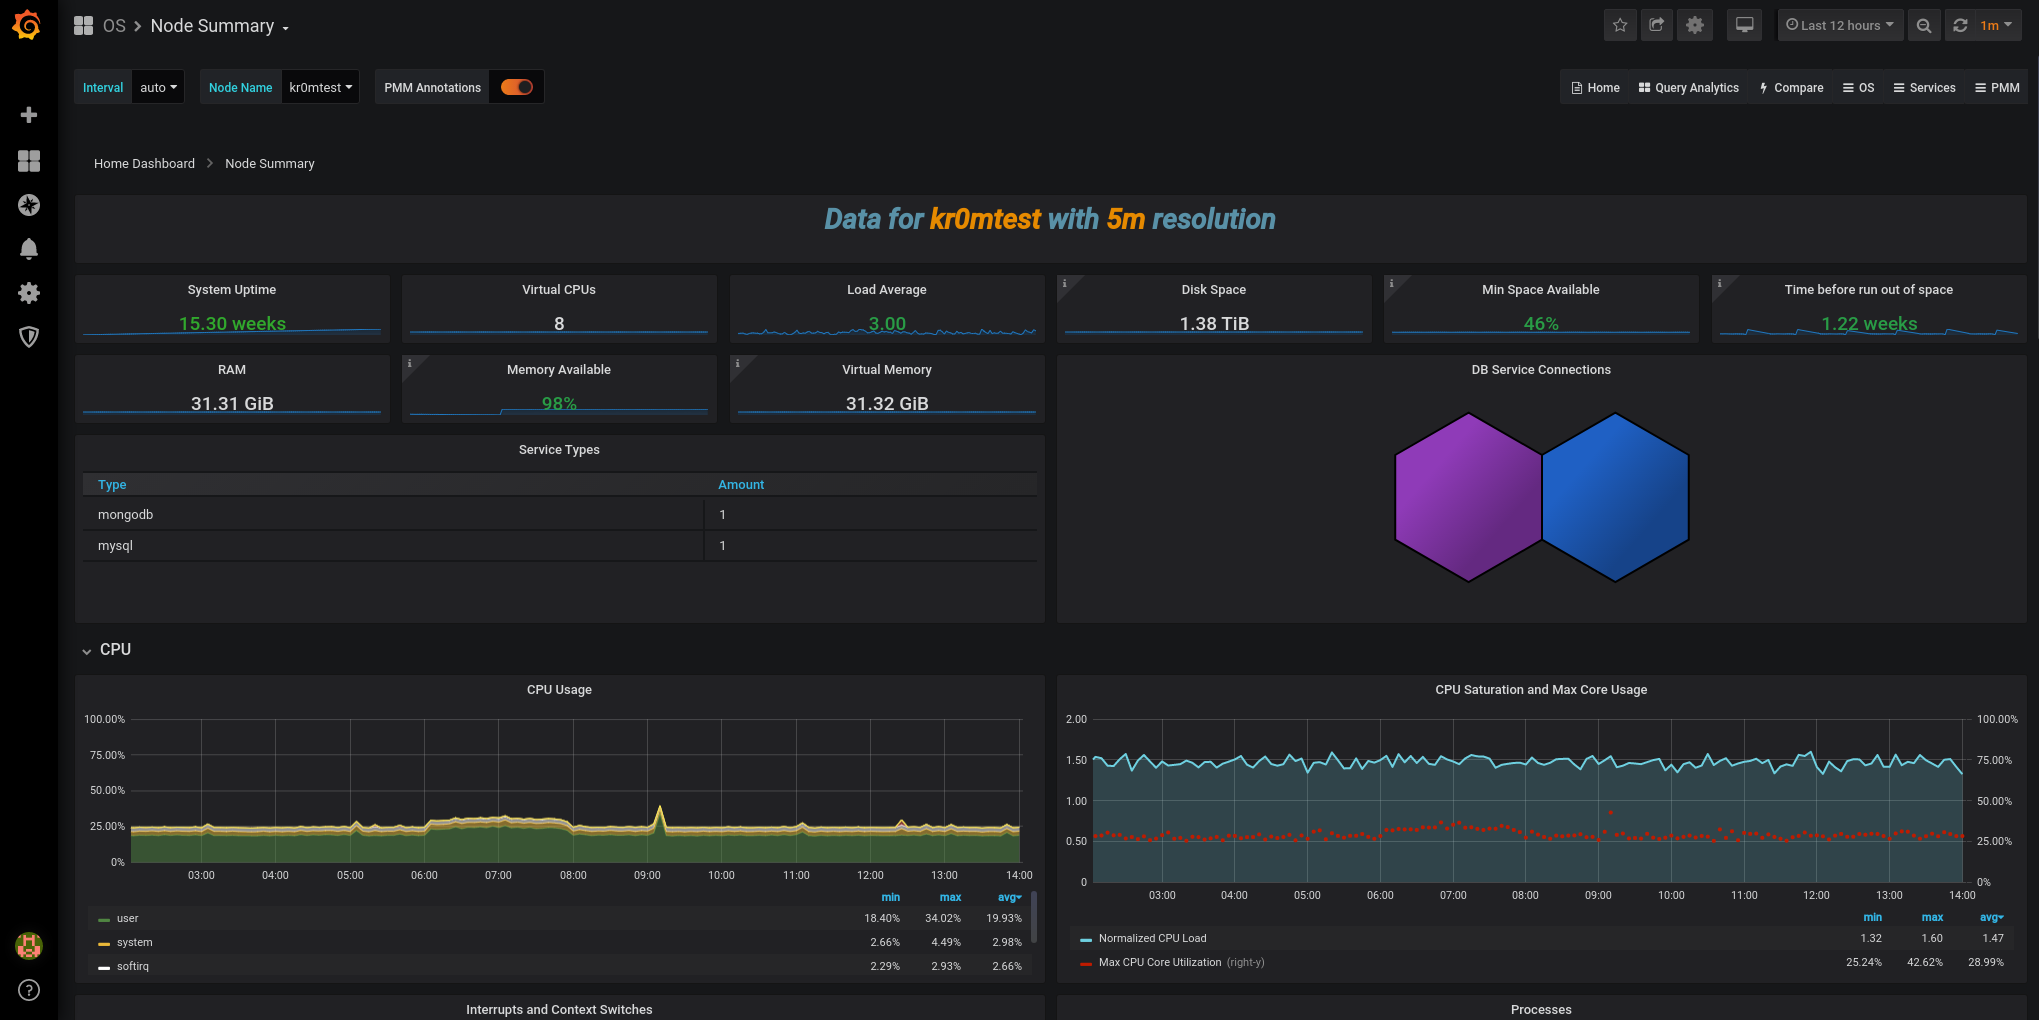Open the Services menu
This screenshot has width=2039, height=1020.
[x=1924, y=88]
